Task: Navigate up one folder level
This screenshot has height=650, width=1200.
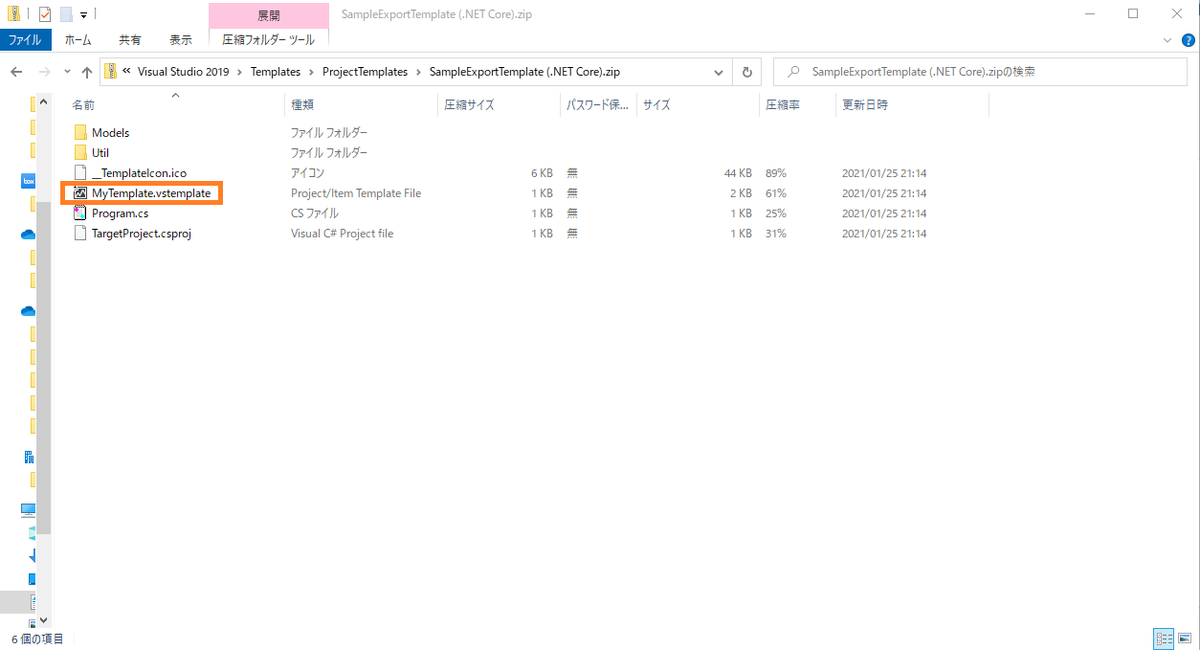Action: click(89, 71)
